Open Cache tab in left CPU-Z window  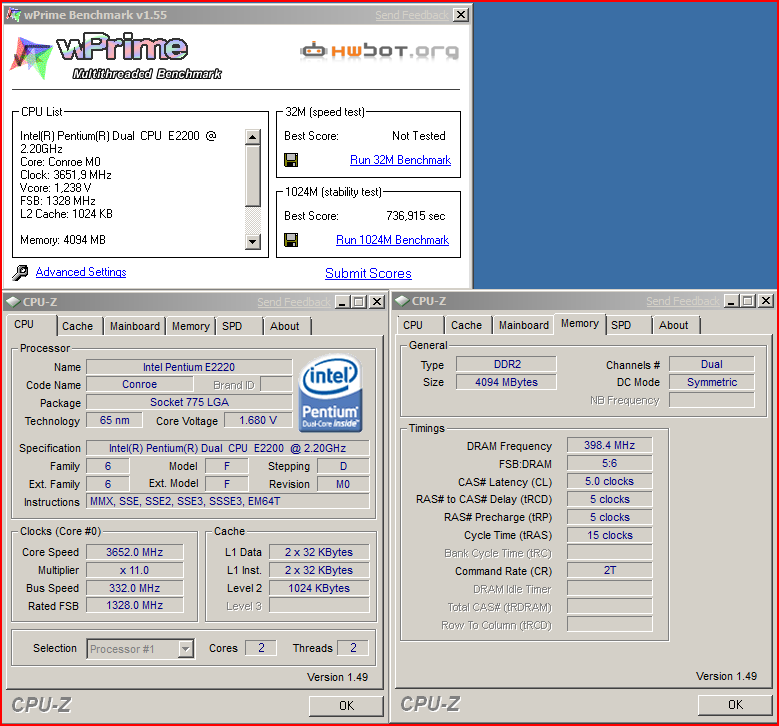[78, 326]
